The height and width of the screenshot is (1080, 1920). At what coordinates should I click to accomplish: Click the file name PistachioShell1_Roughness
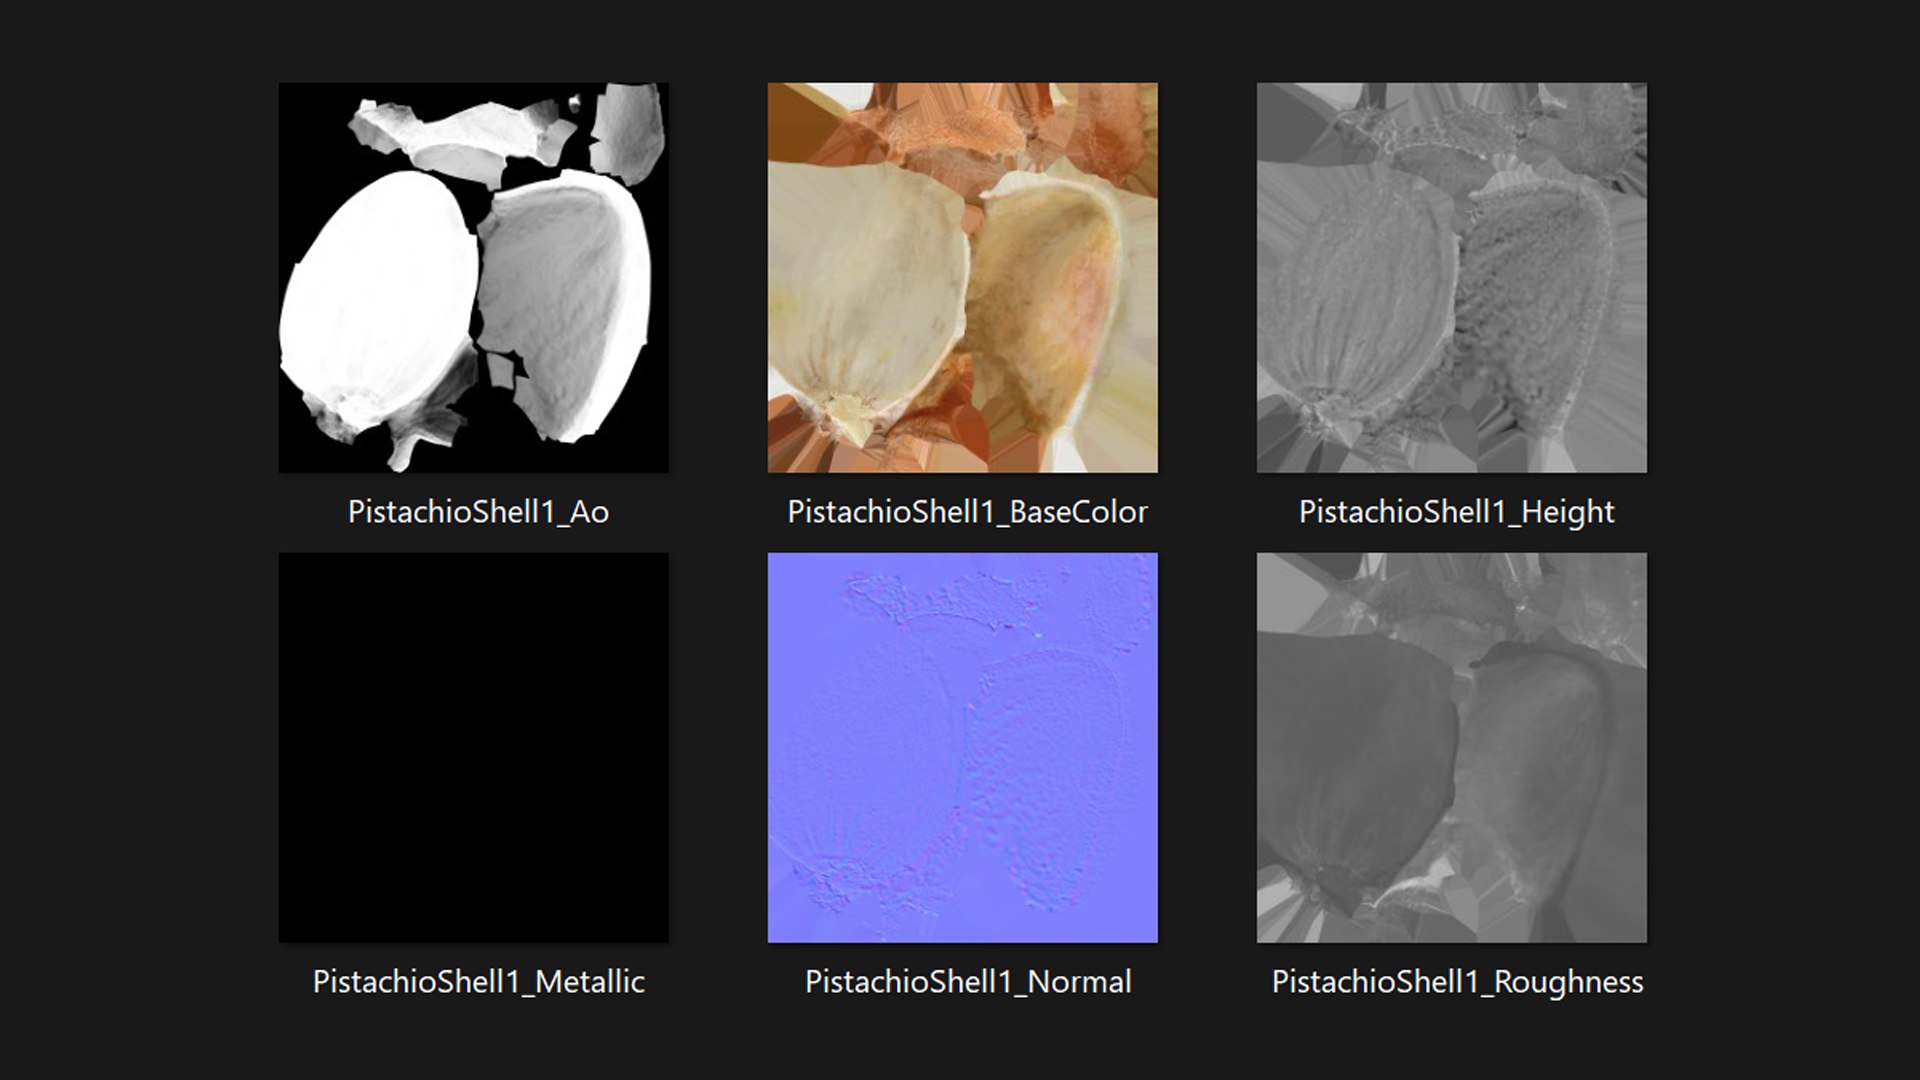(x=1457, y=982)
